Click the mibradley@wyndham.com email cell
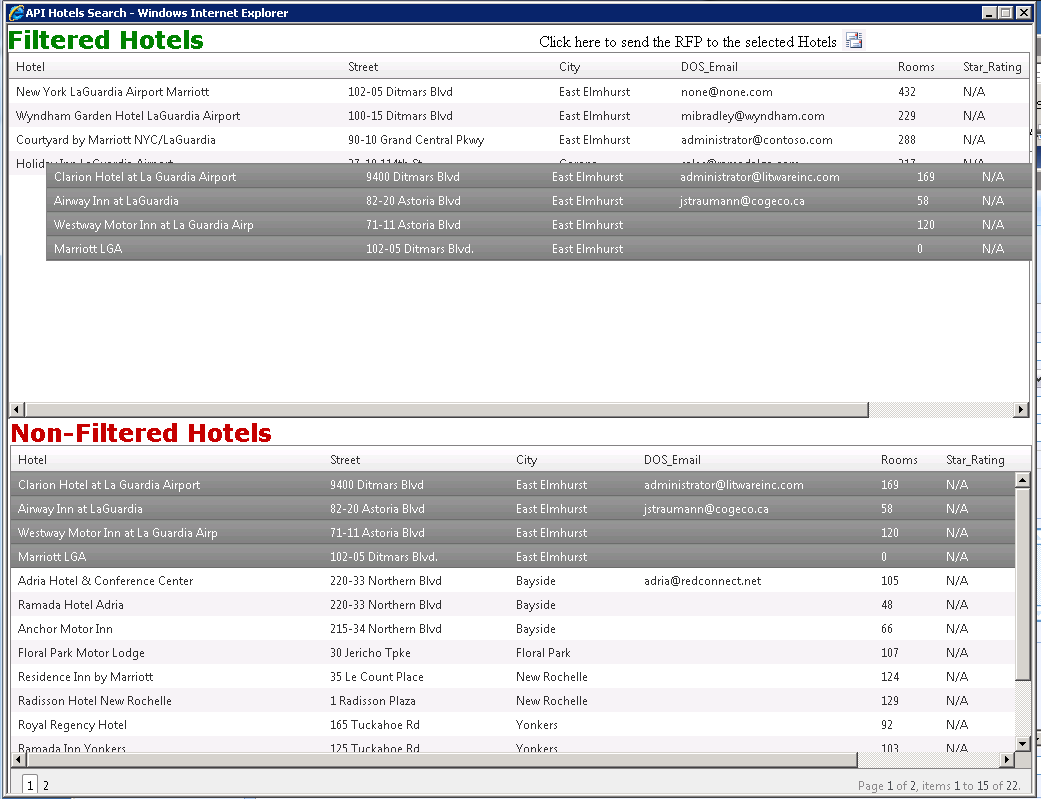Viewport: 1041px width, 799px height. [x=753, y=116]
